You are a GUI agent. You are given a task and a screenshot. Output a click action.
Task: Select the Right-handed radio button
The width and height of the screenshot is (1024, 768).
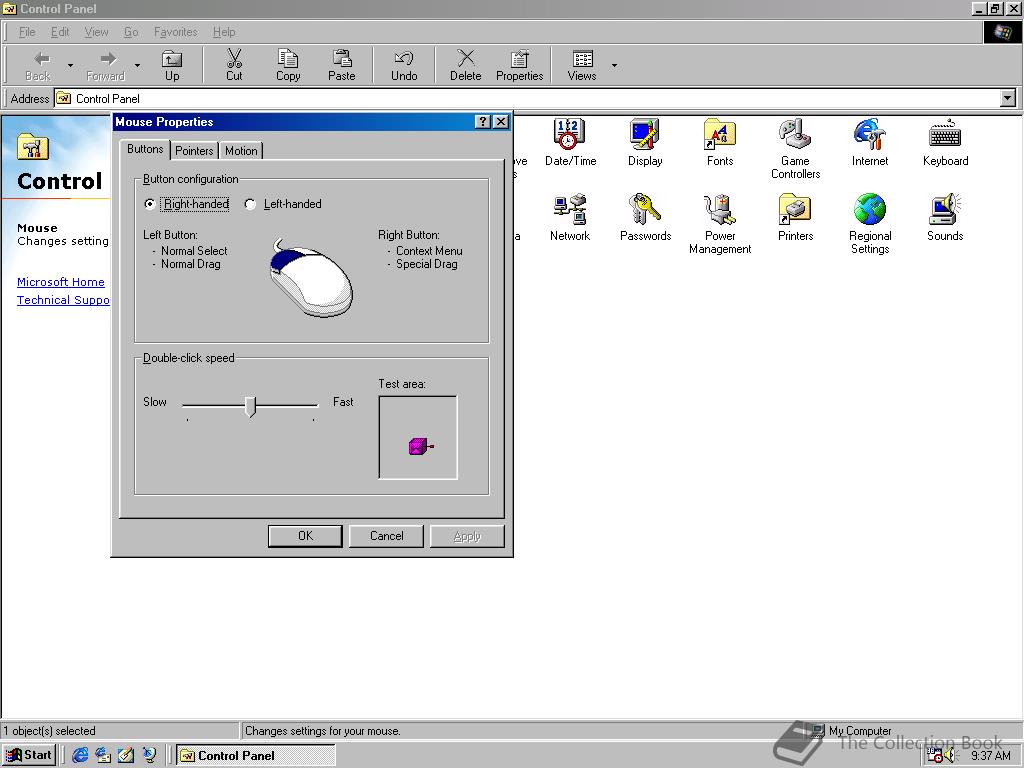(150, 204)
